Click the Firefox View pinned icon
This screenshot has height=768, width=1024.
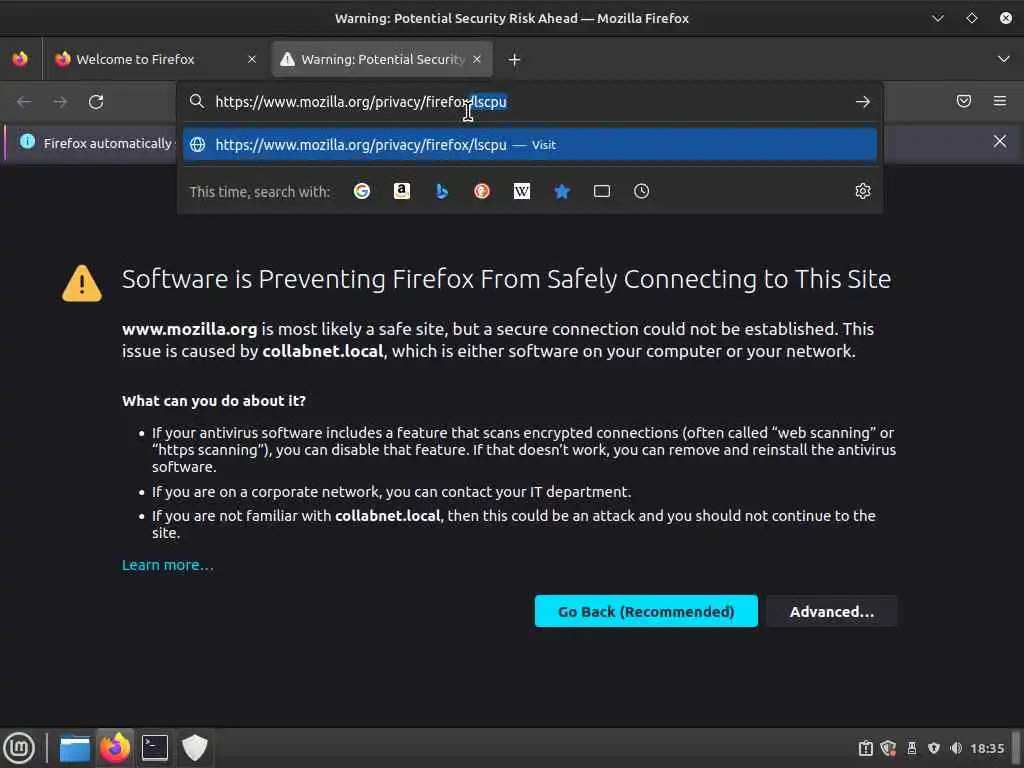(x=20, y=59)
